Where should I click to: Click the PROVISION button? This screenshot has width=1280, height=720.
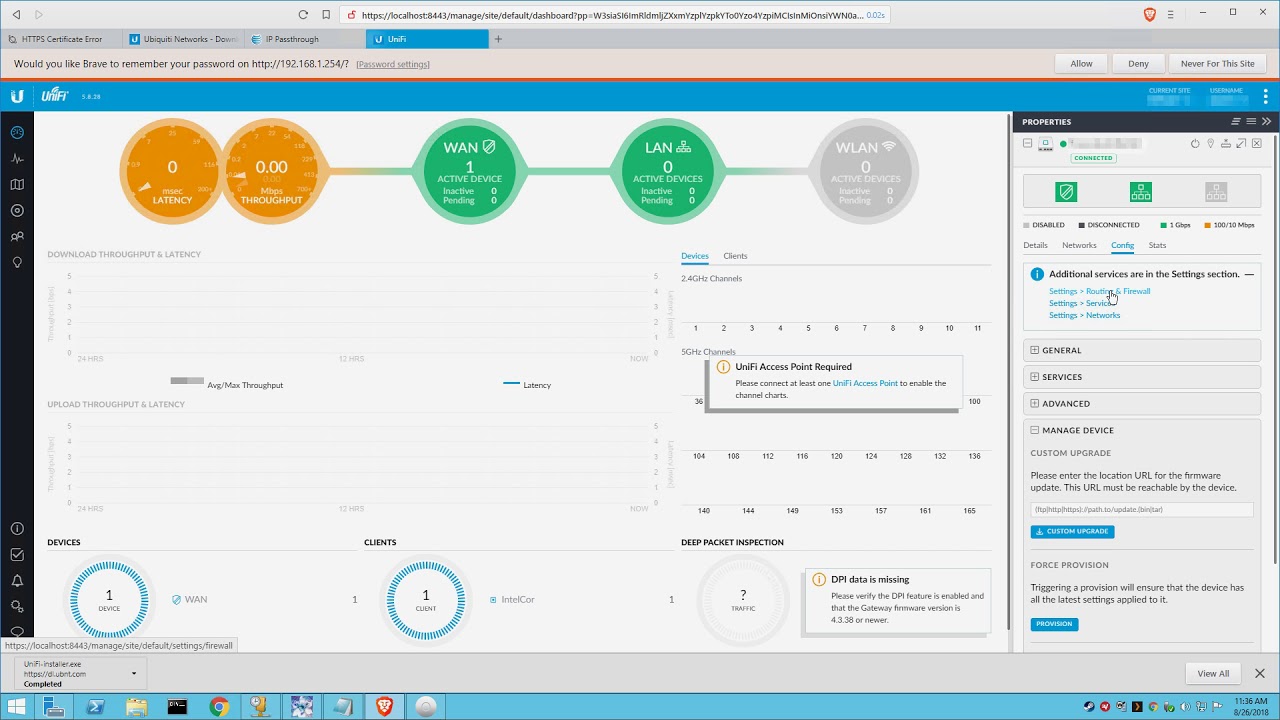click(1054, 624)
